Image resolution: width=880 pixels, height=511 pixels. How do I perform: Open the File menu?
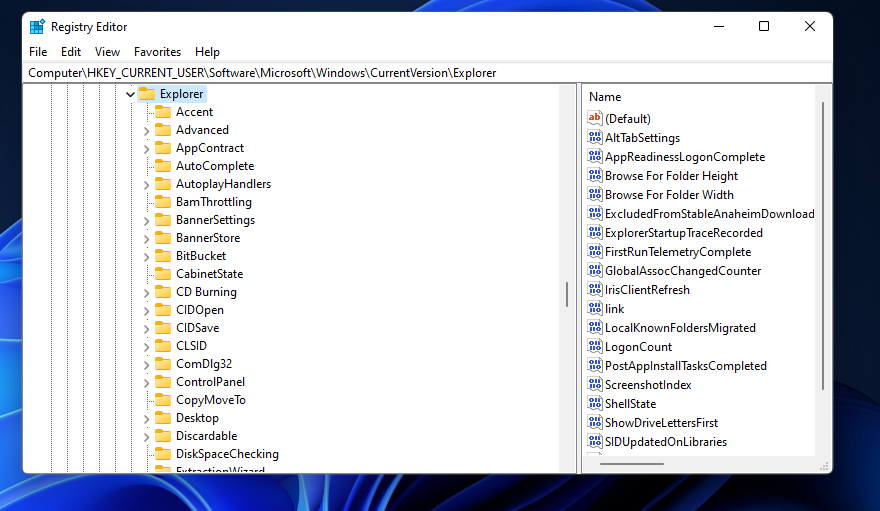pos(38,52)
